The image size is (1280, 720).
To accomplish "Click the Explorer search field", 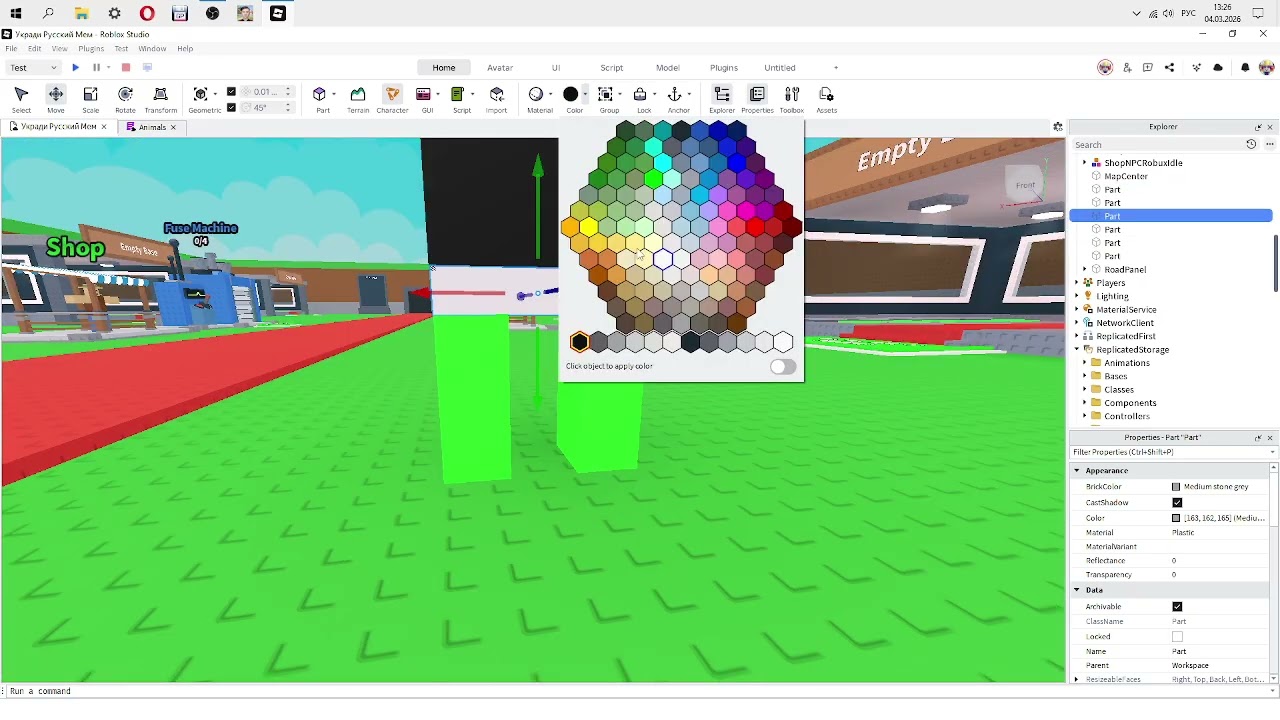I will coord(1157,145).
